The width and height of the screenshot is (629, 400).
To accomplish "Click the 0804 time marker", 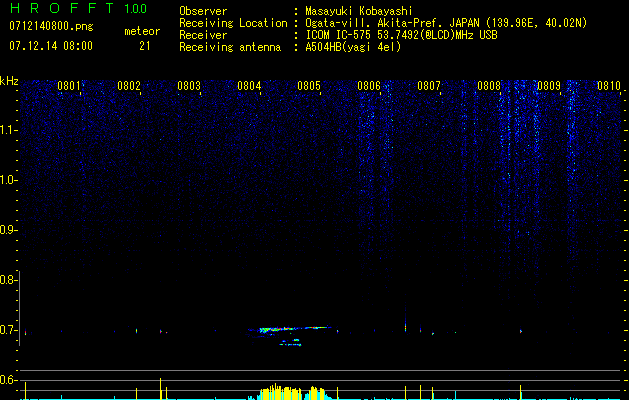I will pyautogui.click(x=249, y=86).
